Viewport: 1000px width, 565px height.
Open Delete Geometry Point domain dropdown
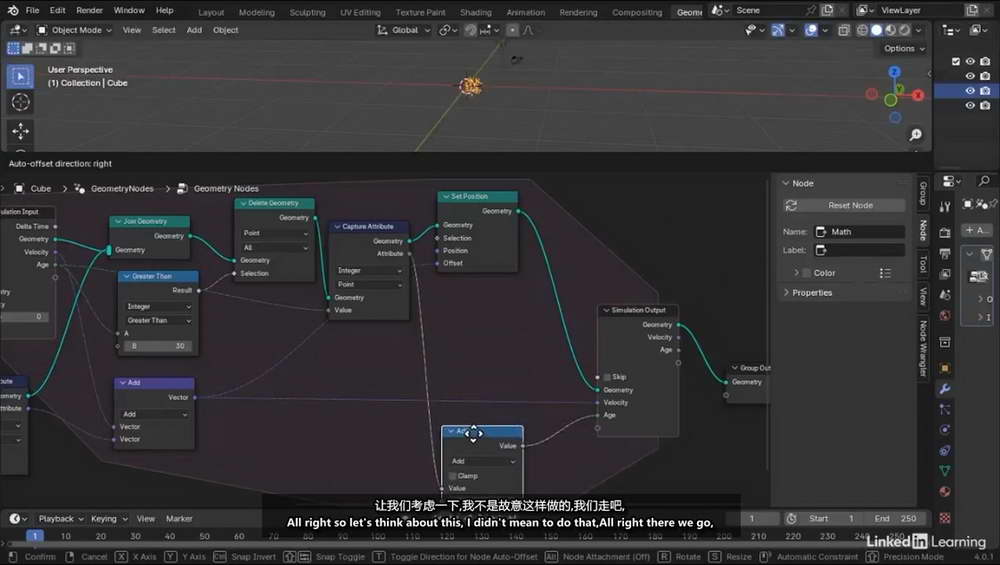coord(275,233)
